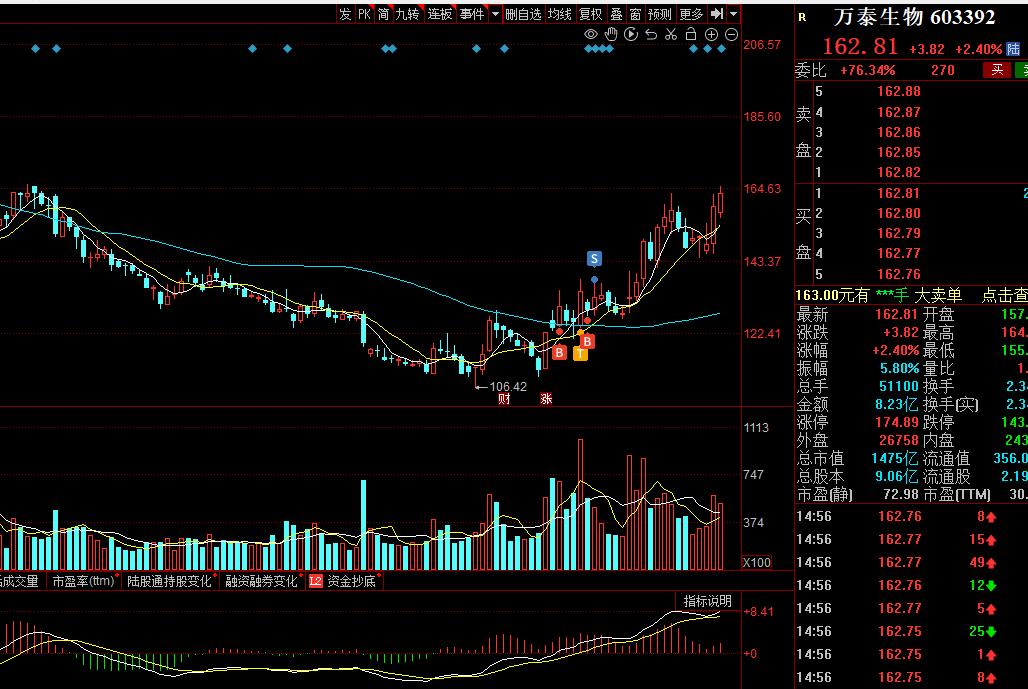Open the 复权 adjustment option
The width and height of the screenshot is (1028, 689).
tap(591, 14)
